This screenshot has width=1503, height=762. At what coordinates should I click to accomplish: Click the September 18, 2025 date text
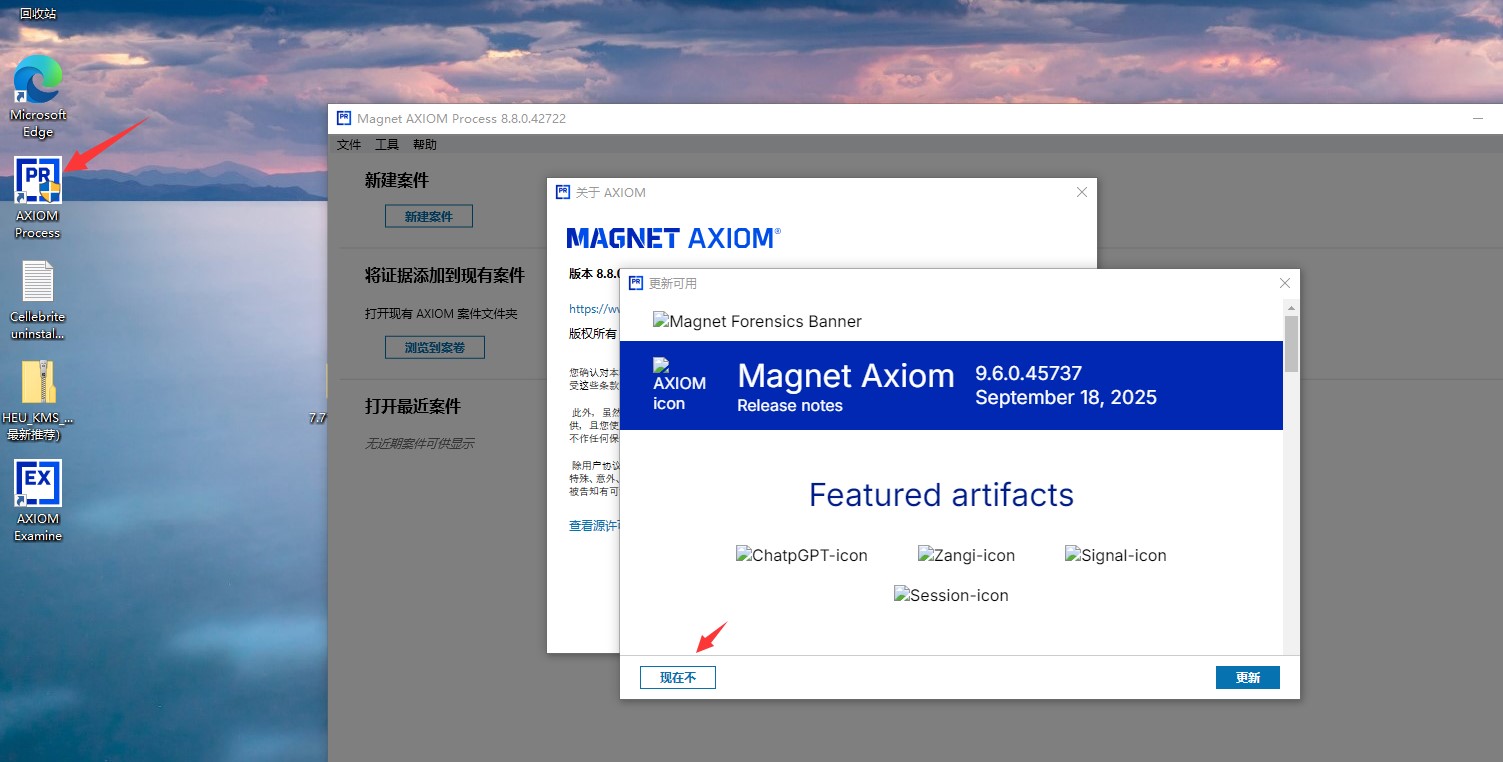coord(1066,397)
